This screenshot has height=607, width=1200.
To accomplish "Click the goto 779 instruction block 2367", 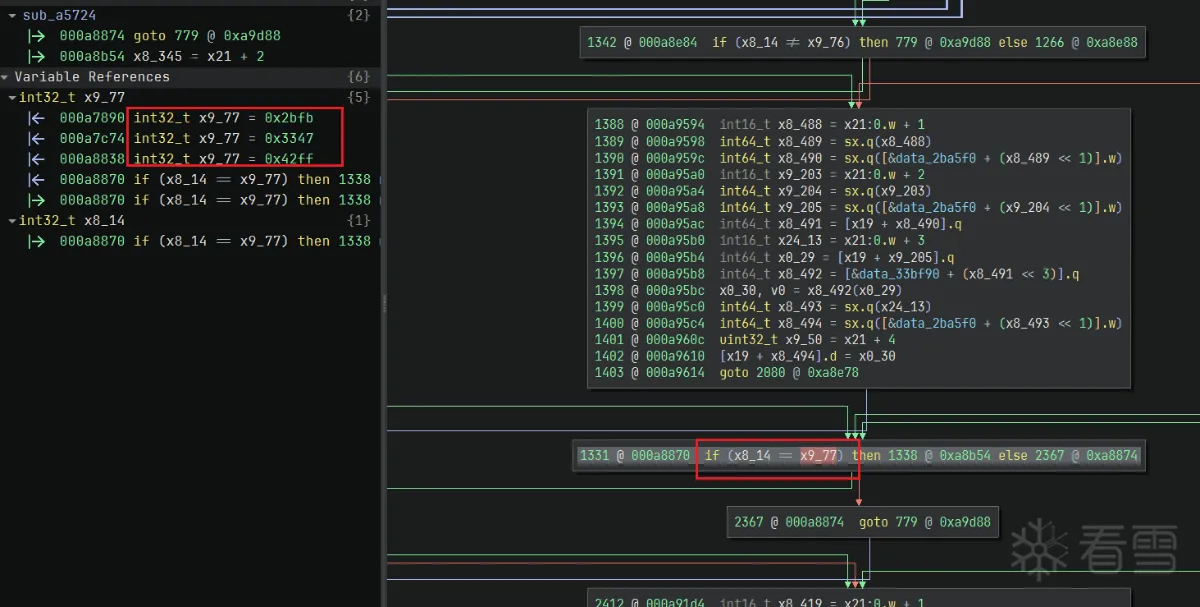I will [862, 522].
